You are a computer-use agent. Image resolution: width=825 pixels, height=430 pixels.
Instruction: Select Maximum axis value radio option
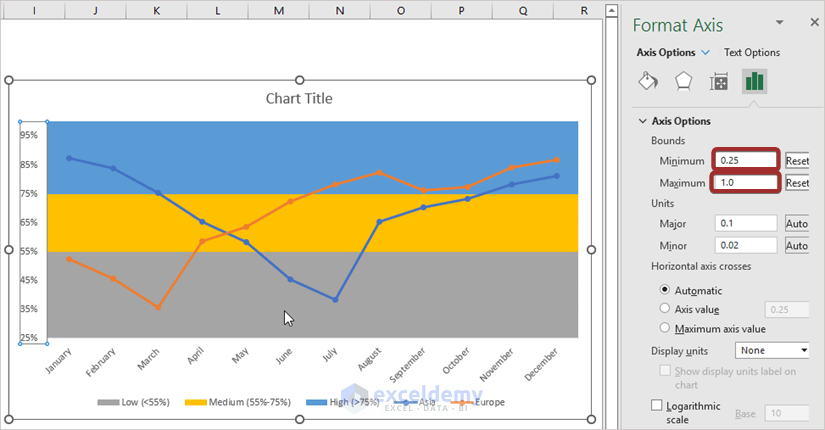[665, 328]
